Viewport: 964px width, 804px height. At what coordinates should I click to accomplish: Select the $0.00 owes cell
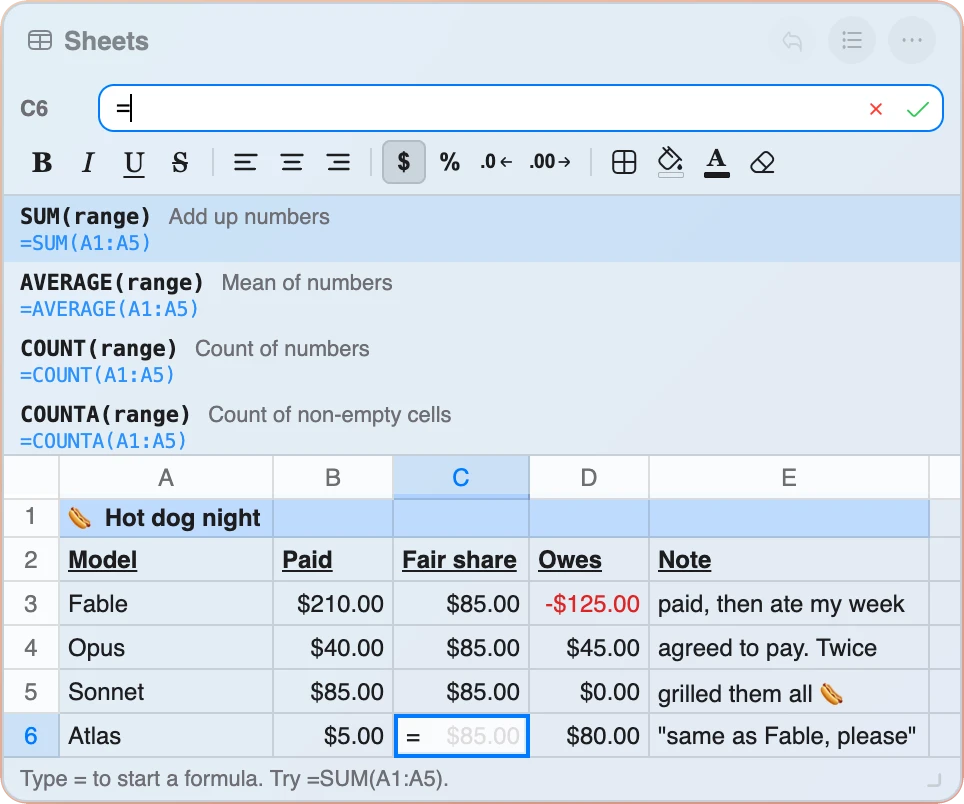[589, 692]
